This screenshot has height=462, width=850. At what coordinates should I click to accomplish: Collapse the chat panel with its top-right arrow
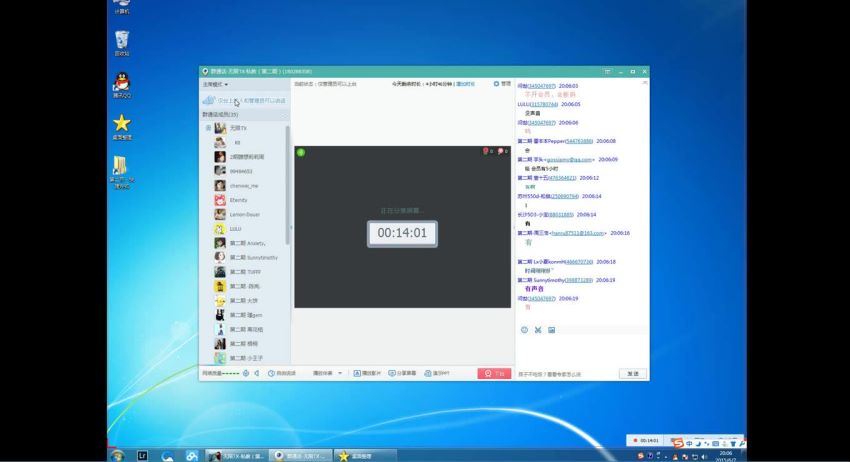coord(645,83)
